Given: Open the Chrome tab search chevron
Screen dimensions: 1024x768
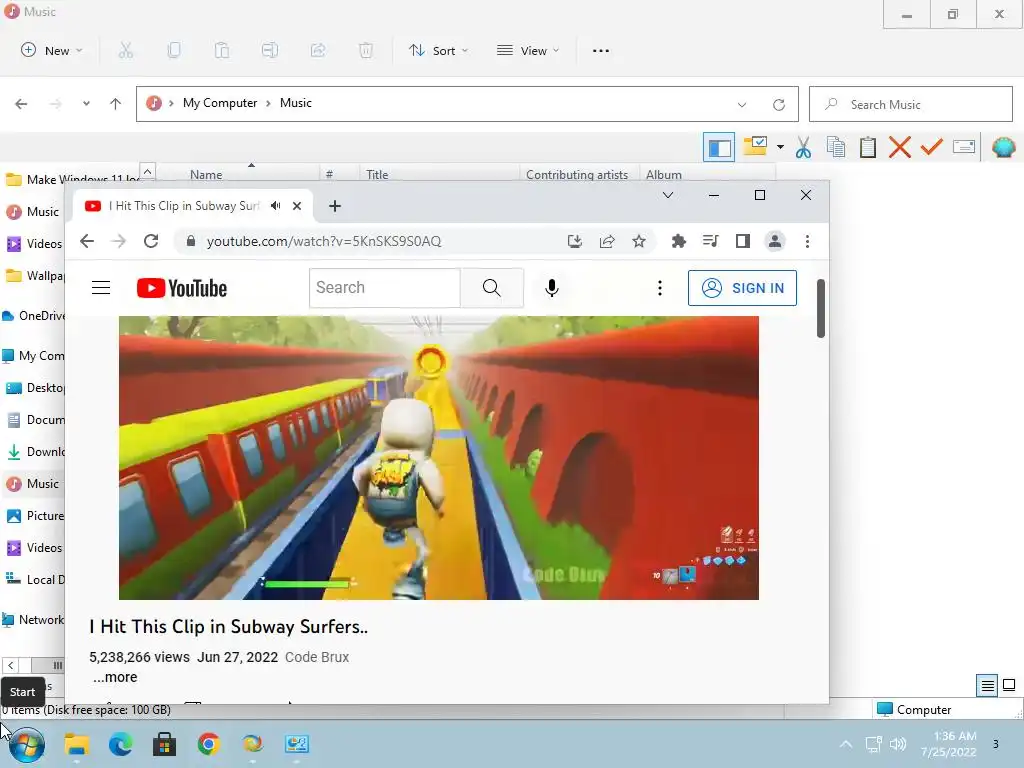Looking at the screenshot, I should click(x=667, y=195).
